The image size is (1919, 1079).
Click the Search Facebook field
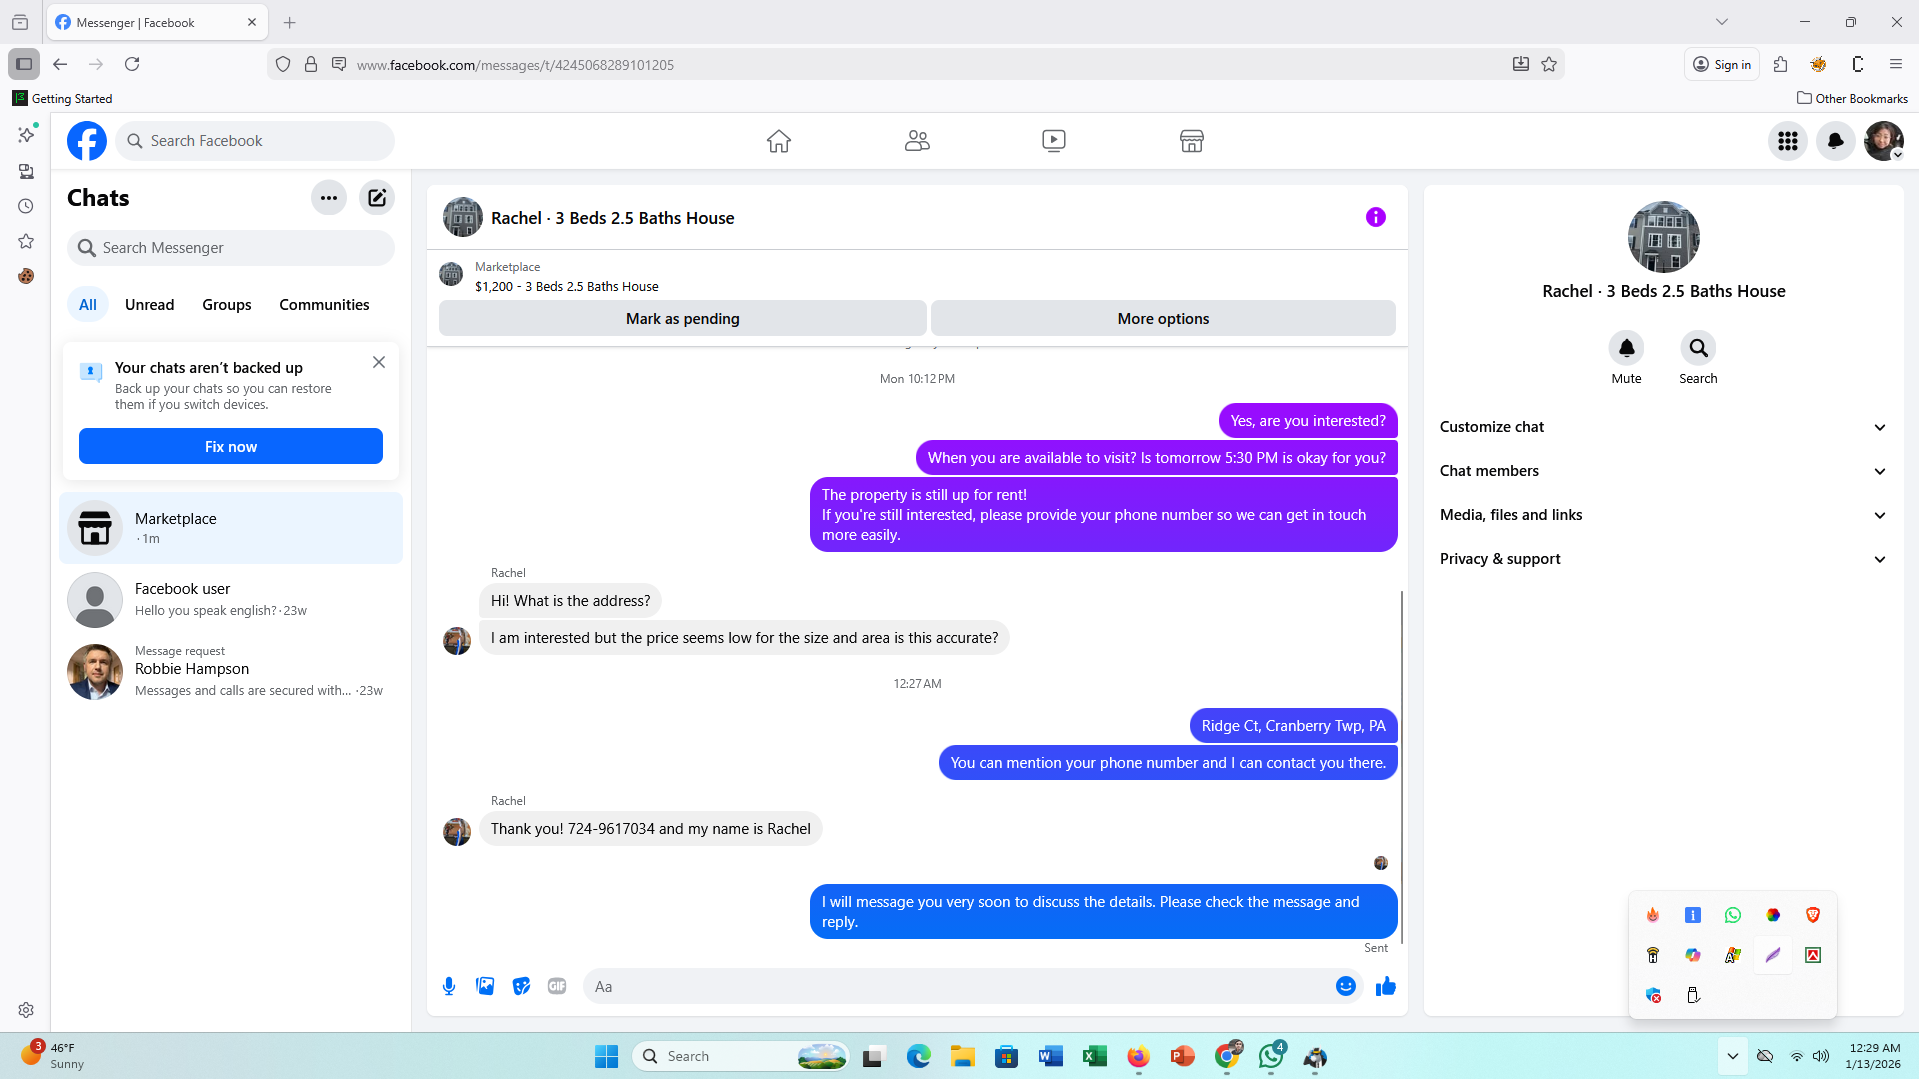tap(255, 141)
